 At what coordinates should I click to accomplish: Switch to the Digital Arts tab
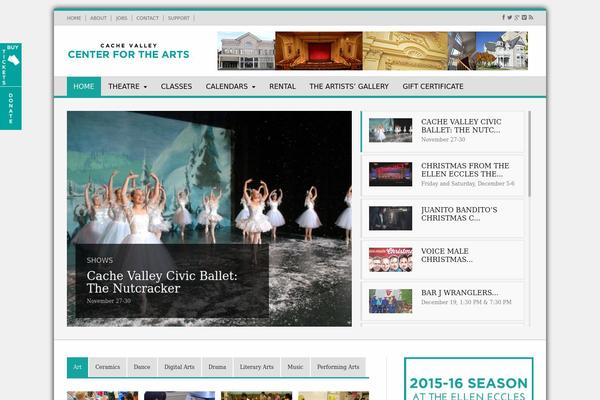(x=179, y=367)
